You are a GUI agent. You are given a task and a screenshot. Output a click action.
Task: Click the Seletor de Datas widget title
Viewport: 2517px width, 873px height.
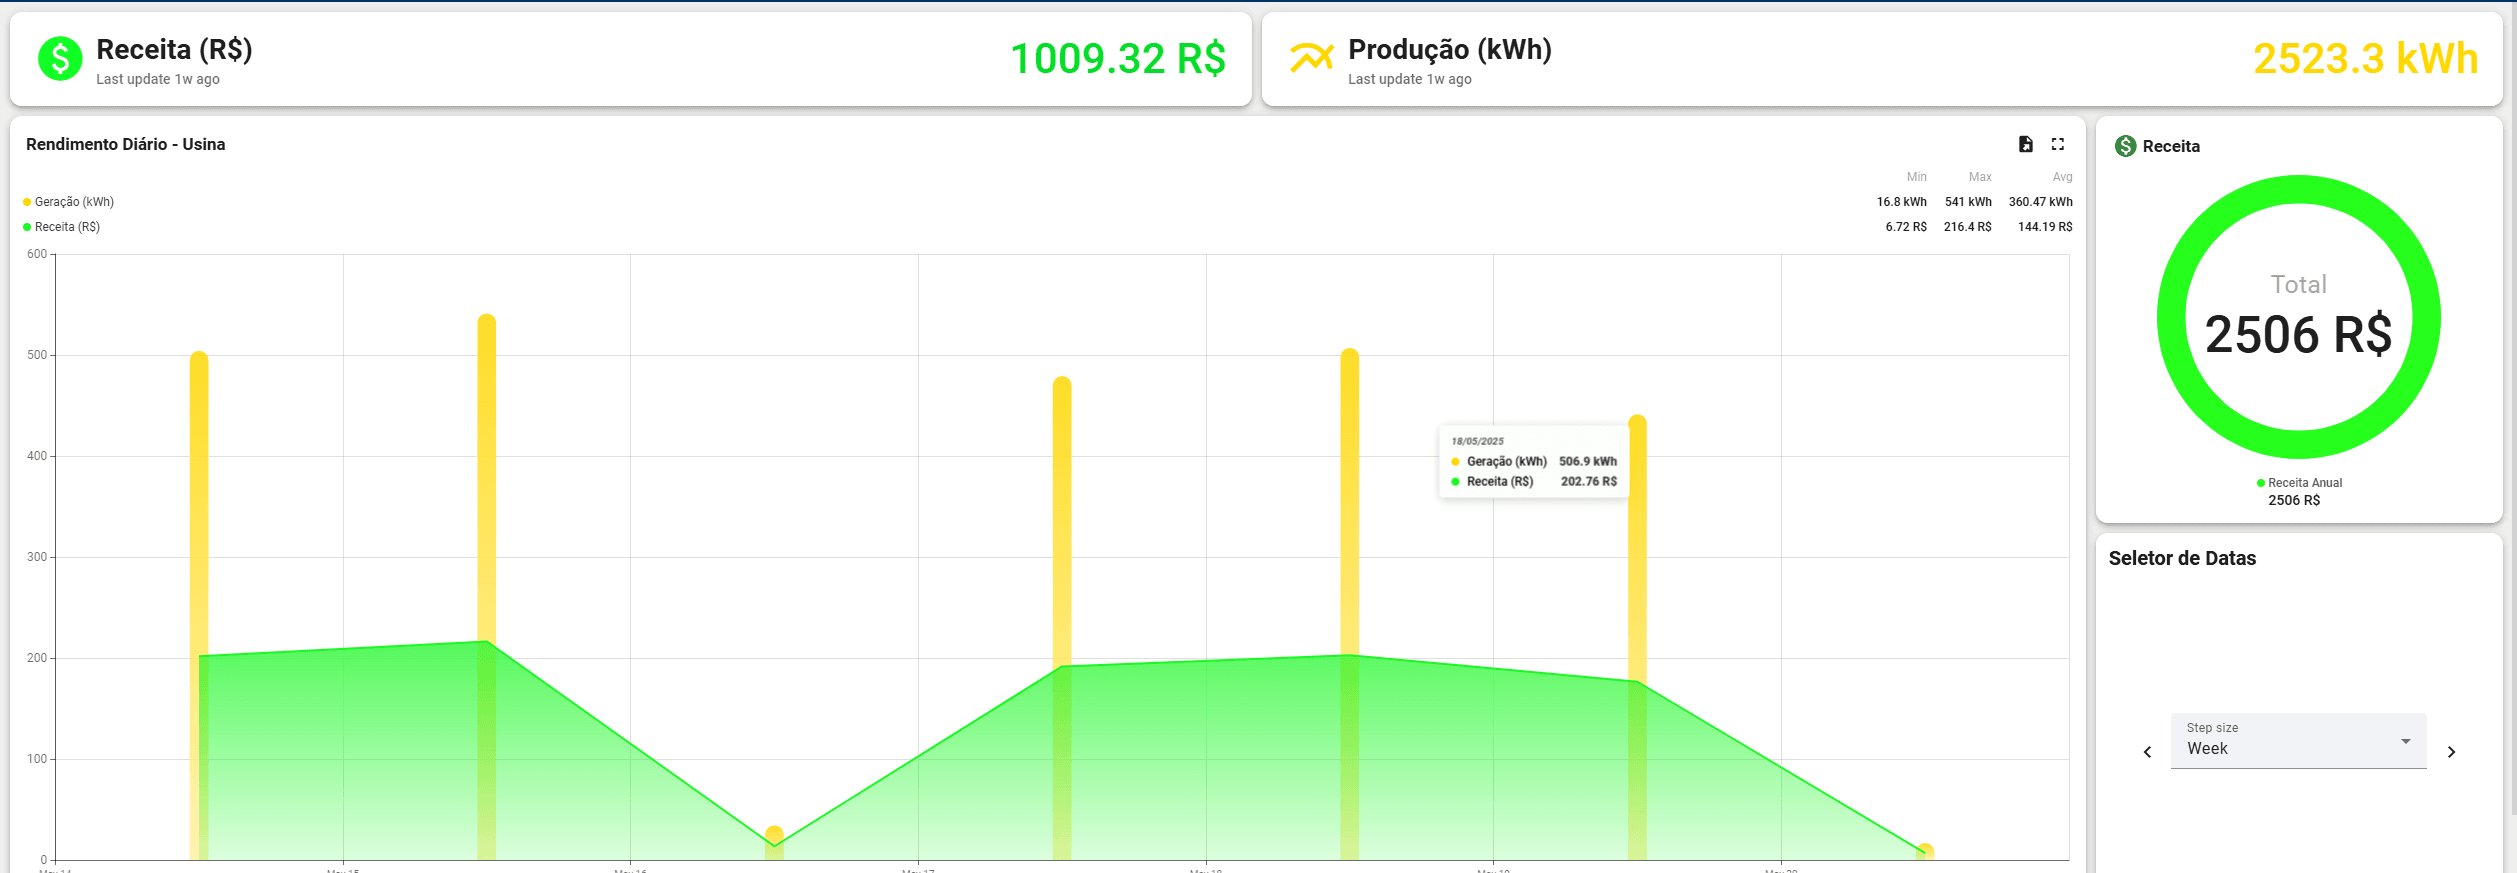tap(2182, 558)
